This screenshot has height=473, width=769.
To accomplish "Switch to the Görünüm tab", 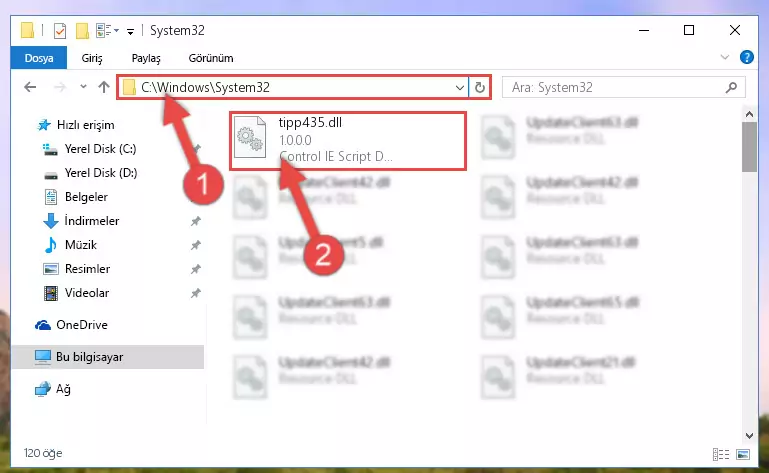I will coord(211,58).
